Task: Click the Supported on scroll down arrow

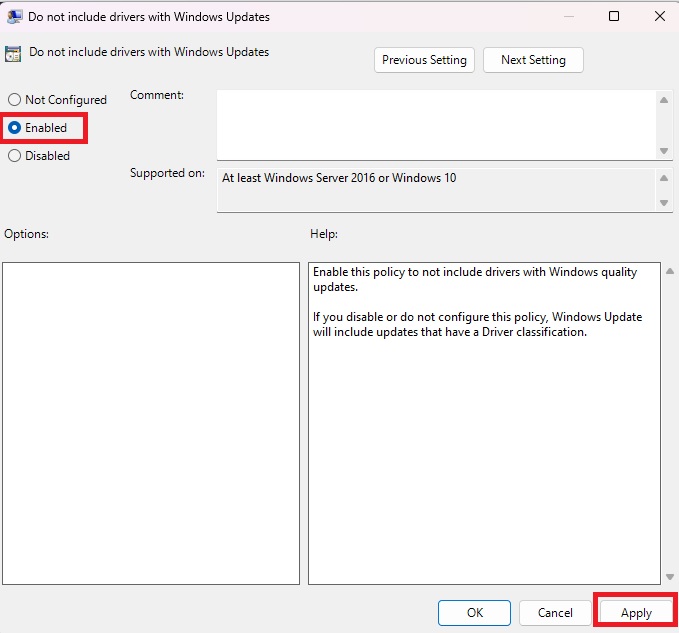Action: coord(663,202)
